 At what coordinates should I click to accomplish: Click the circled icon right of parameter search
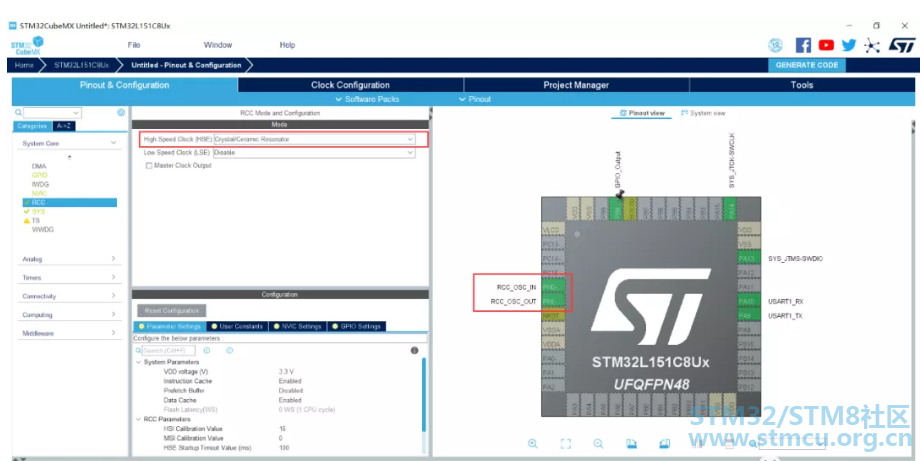pyautogui.click(x=230, y=351)
